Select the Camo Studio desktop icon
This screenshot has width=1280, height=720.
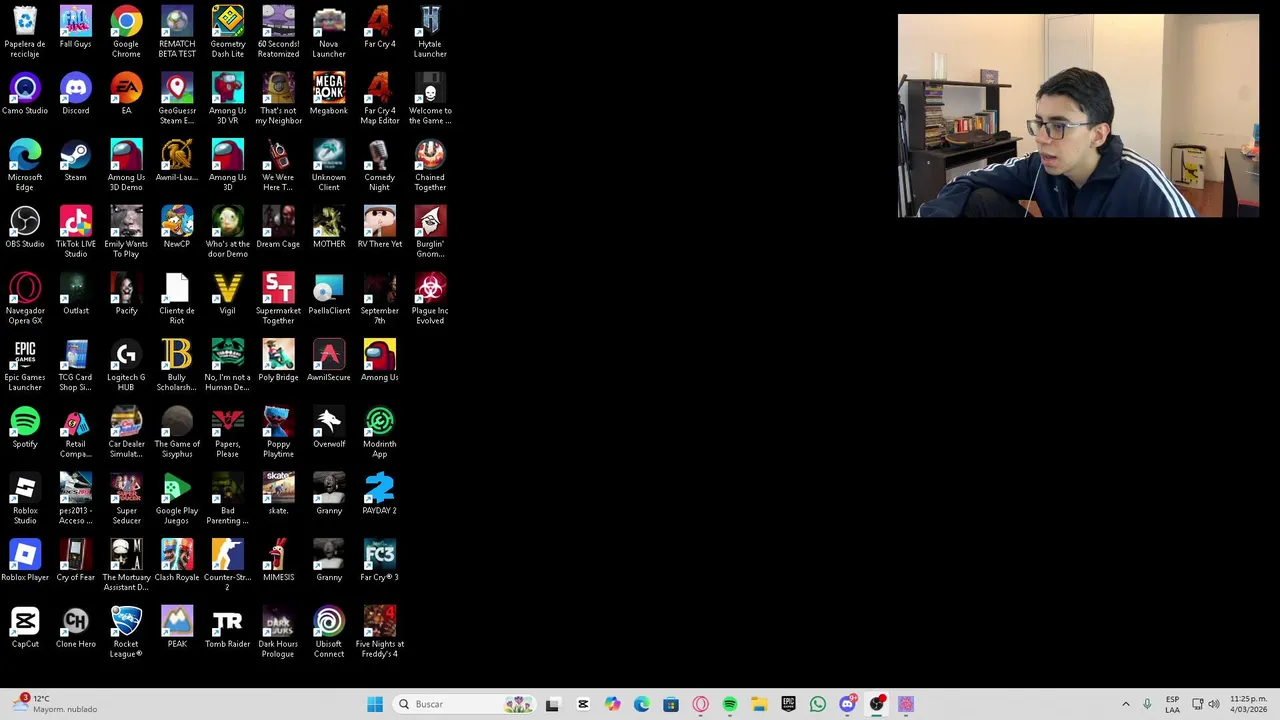point(25,94)
